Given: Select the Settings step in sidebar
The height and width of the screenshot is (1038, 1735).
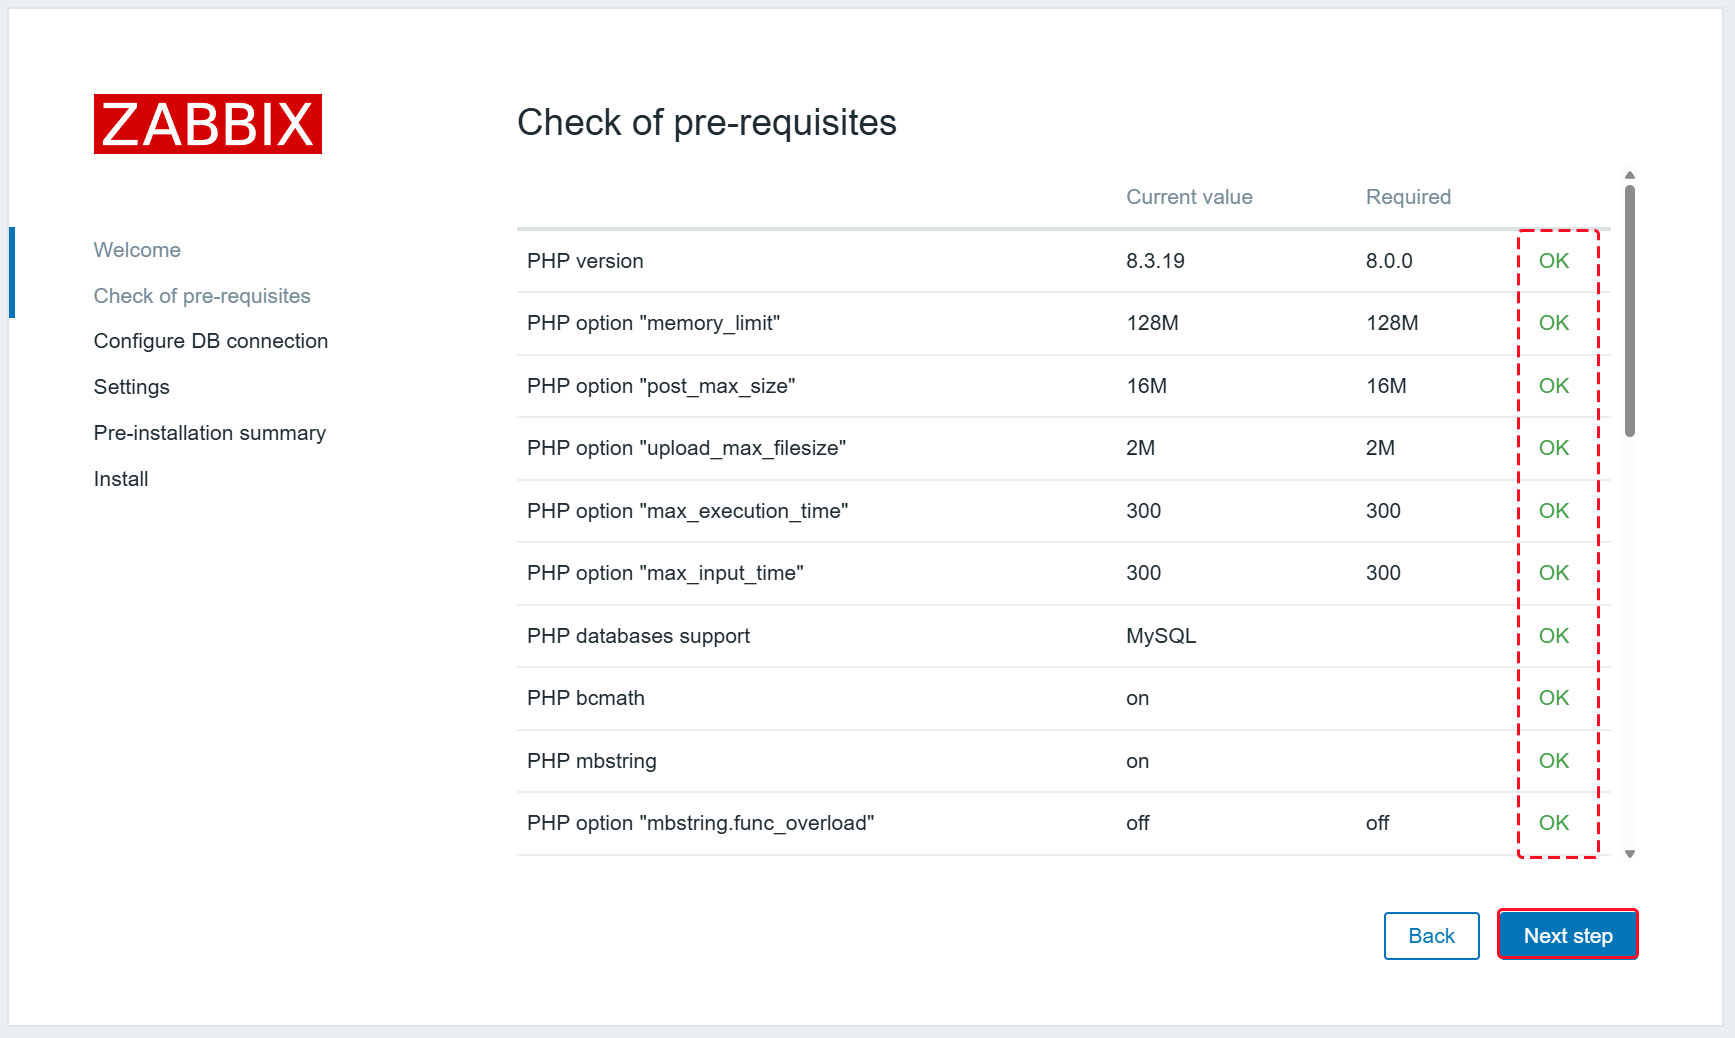Looking at the screenshot, I should tap(132, 387).
